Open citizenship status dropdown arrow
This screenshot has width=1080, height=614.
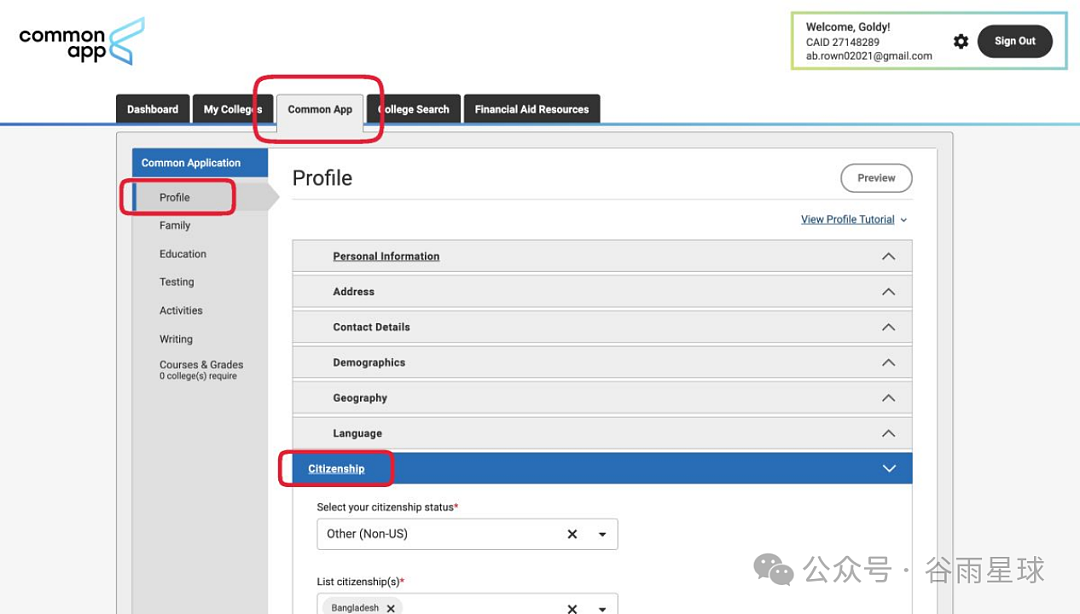tap(602, 534)
